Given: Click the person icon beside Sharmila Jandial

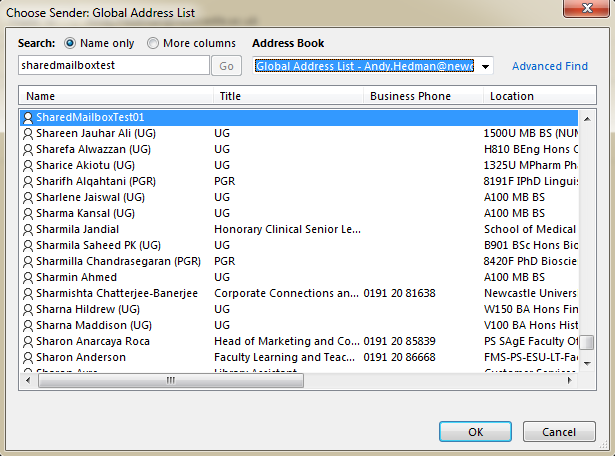Looking at the screenshot, I should point(28,229).
